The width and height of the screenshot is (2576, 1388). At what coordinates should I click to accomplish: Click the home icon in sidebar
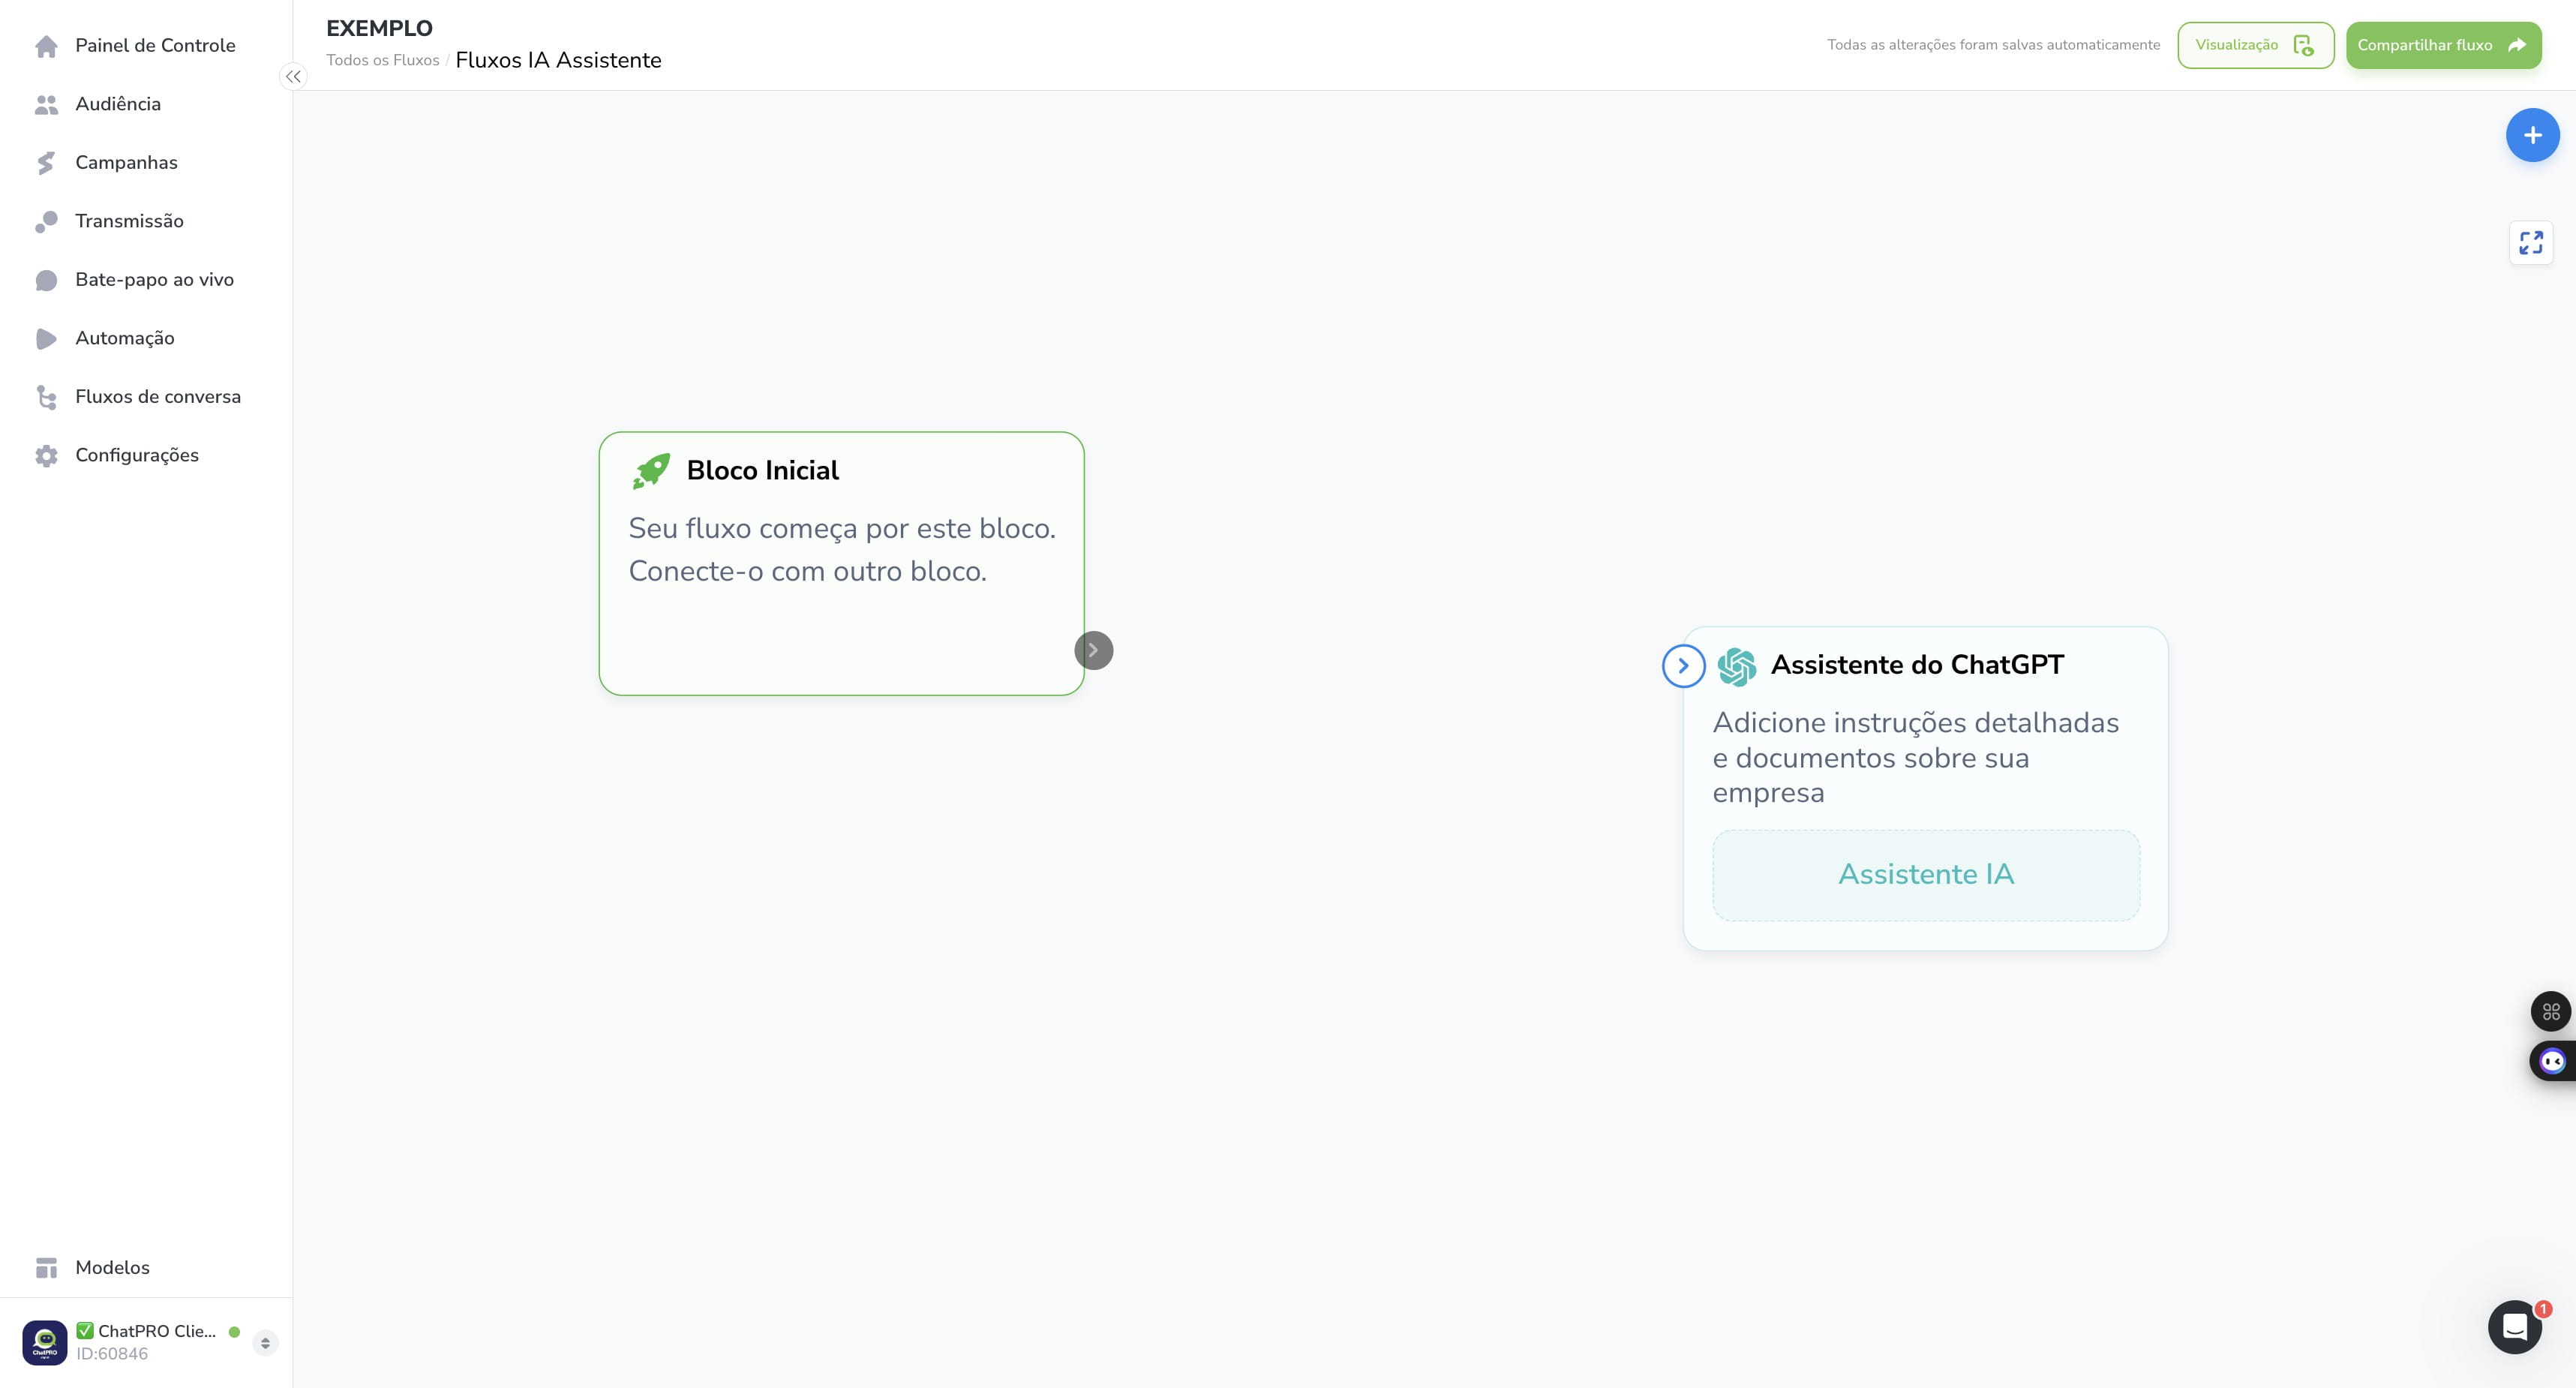[x=46, y=46]
